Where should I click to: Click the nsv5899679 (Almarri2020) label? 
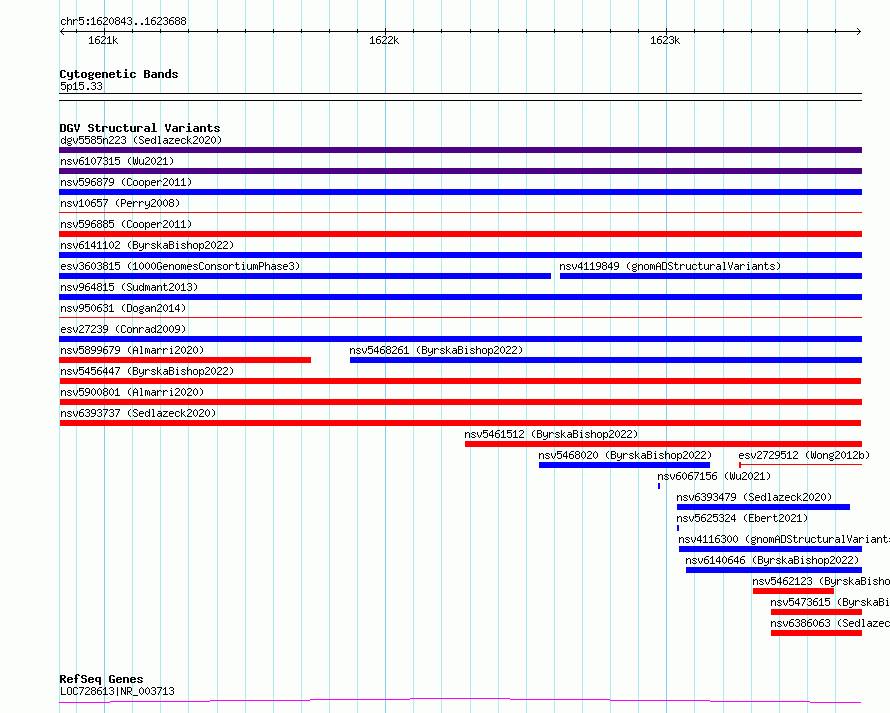tap(132, 350)
